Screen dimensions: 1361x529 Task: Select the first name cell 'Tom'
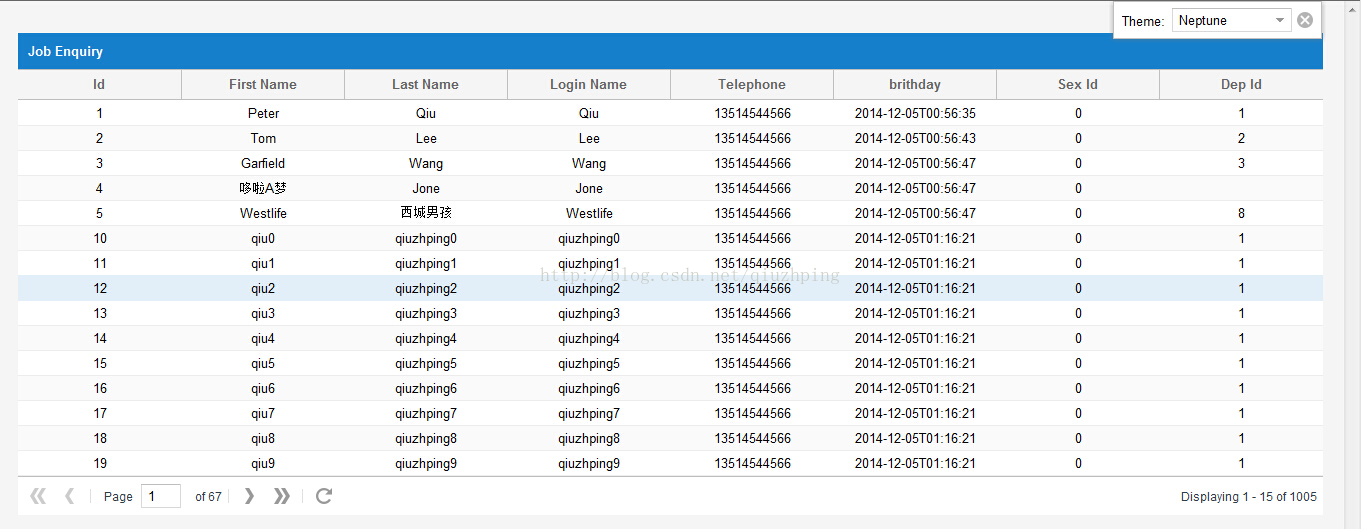click(x=263, y=138)
